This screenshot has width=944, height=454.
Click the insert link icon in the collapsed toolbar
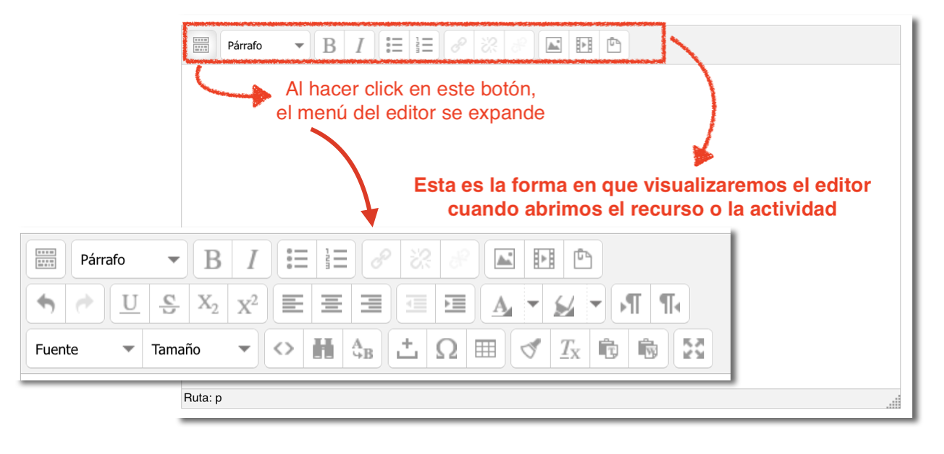[459, 45]
